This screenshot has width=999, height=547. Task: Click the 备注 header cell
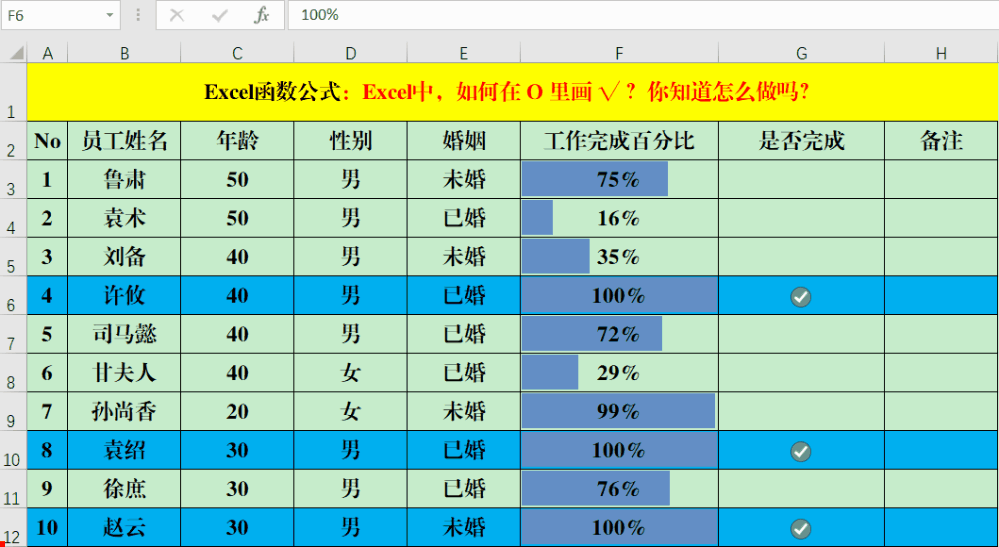pyautogui.click(x=942, y=141)
